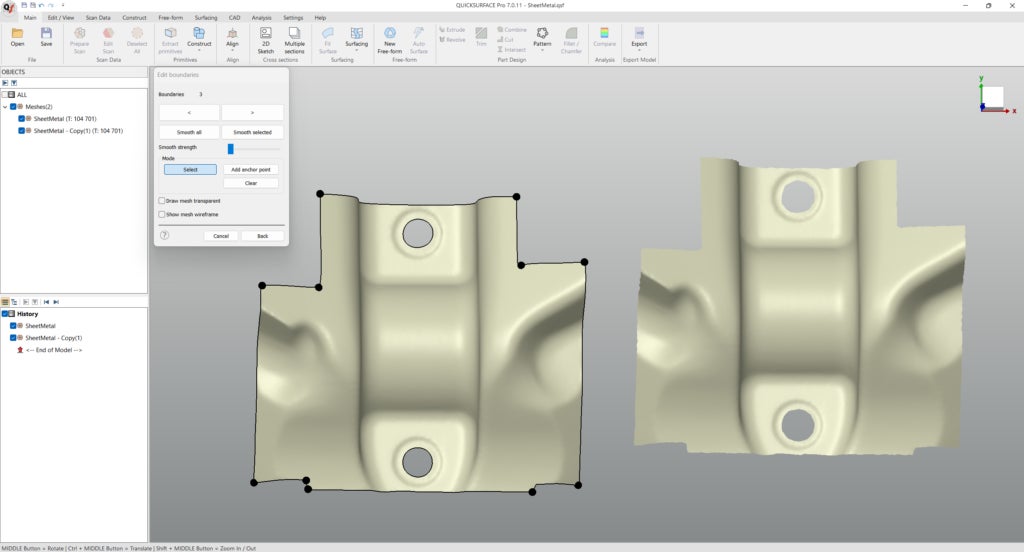The image size is (1024, 552).
Task: Click the Deselect All tool
Action: (x=137, y=40)
